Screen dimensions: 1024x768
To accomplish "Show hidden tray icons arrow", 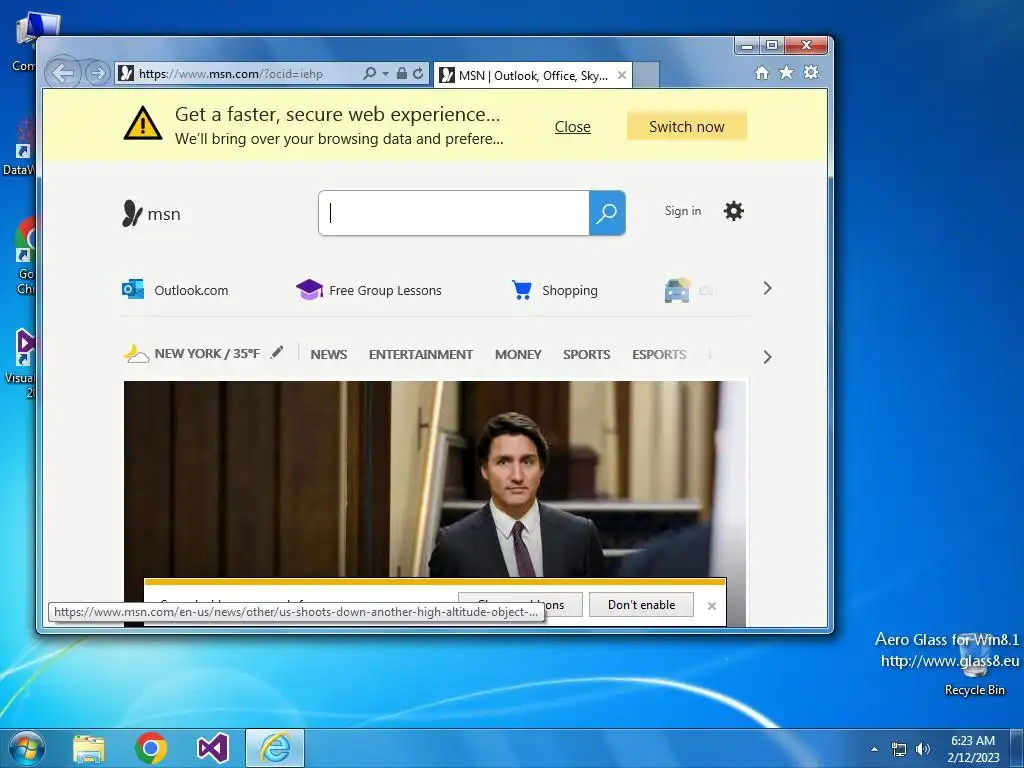I will click(874, 749).
